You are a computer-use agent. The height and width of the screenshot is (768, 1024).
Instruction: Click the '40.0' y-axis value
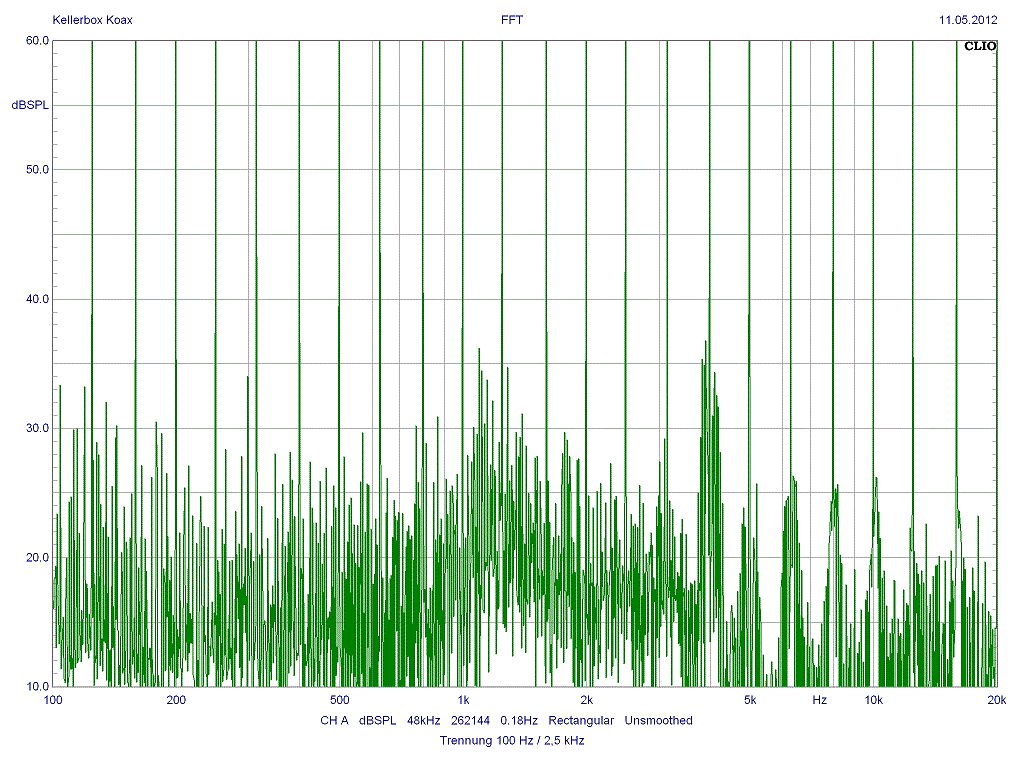click(37, 299)
